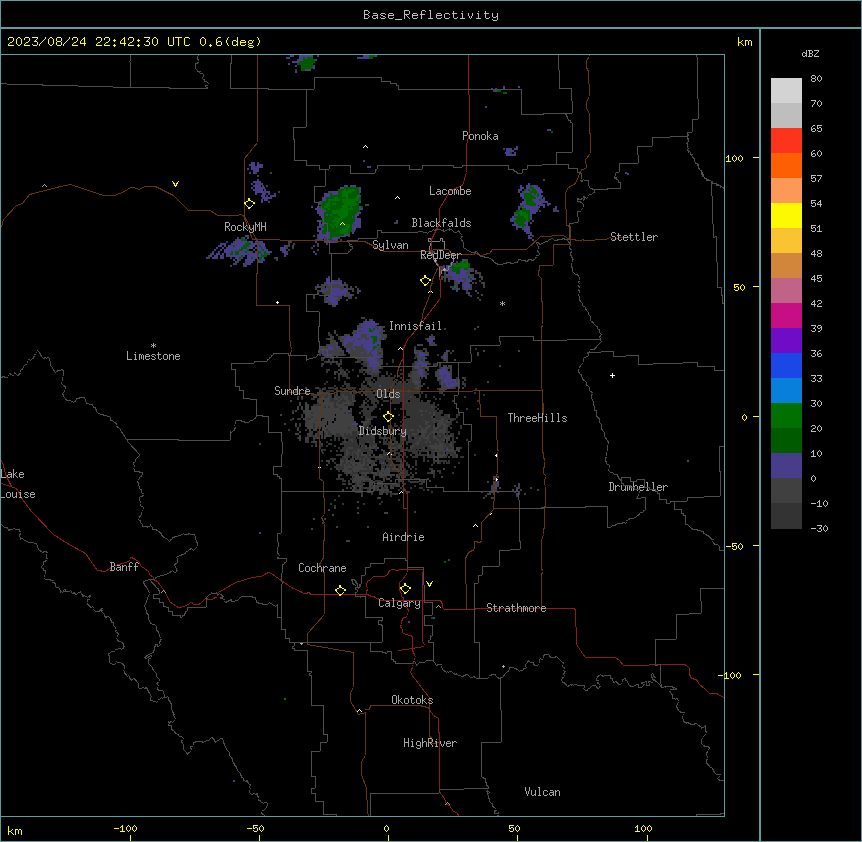Click the Okotoks label
The image size is (862, 842).
(x=412, y=700)
